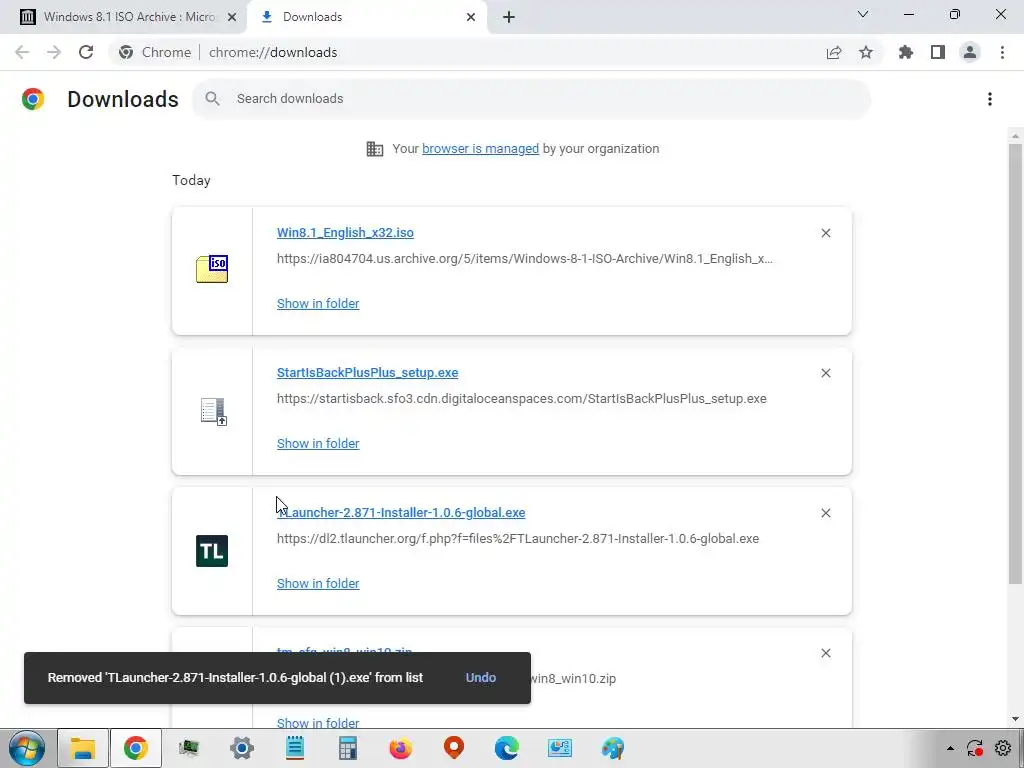Click the forward navigation arrow

point(54,52)
